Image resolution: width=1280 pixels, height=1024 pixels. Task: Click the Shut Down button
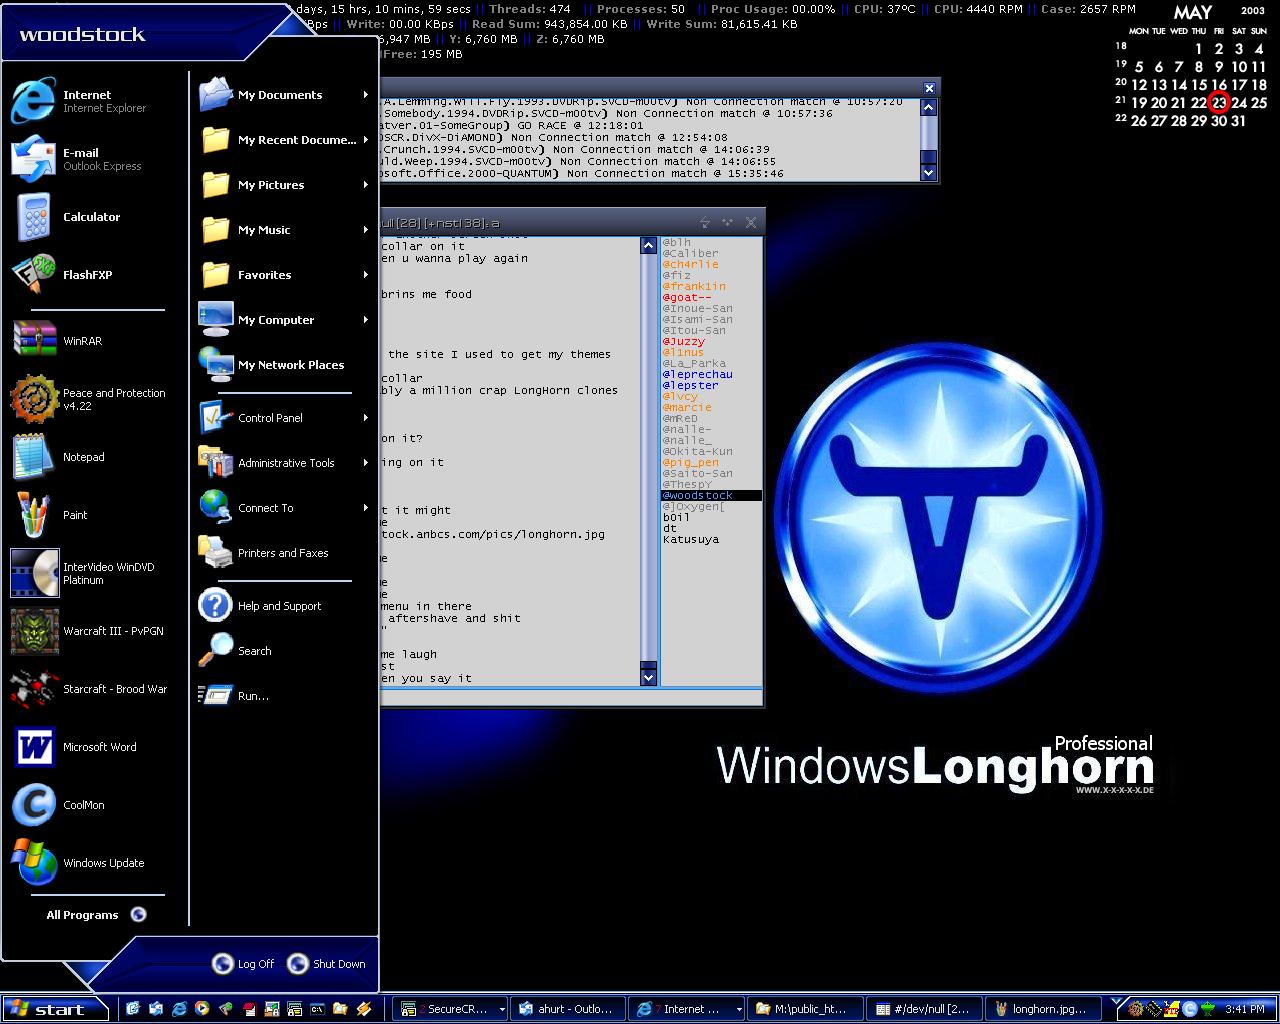coord(327,964)
